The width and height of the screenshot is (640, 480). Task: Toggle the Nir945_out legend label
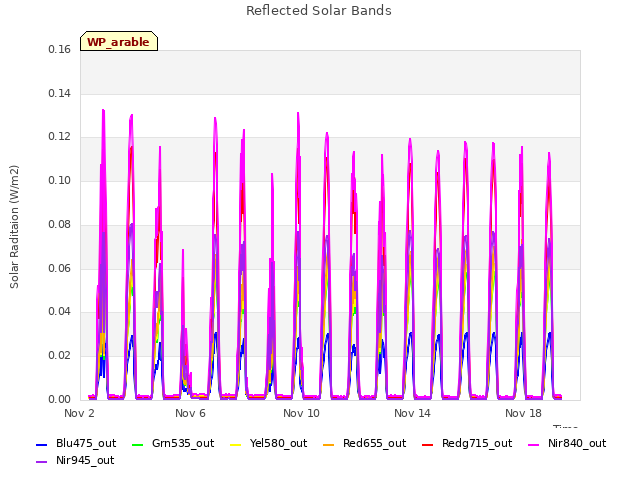pyautogui.click(x=85, y=461)
